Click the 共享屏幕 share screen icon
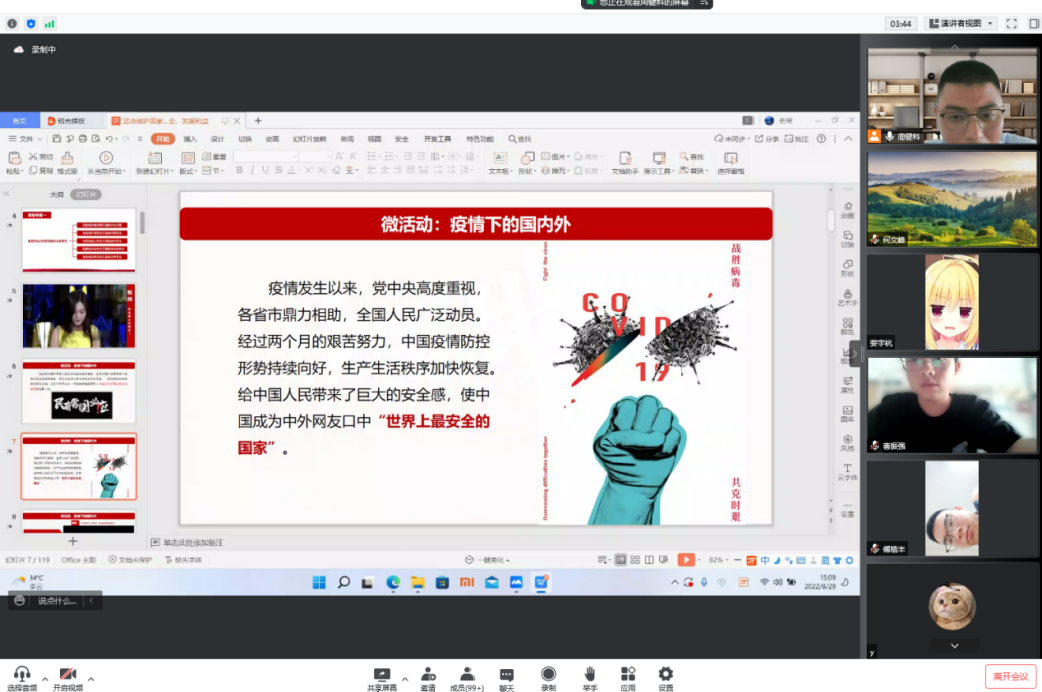 click(381, 675)
